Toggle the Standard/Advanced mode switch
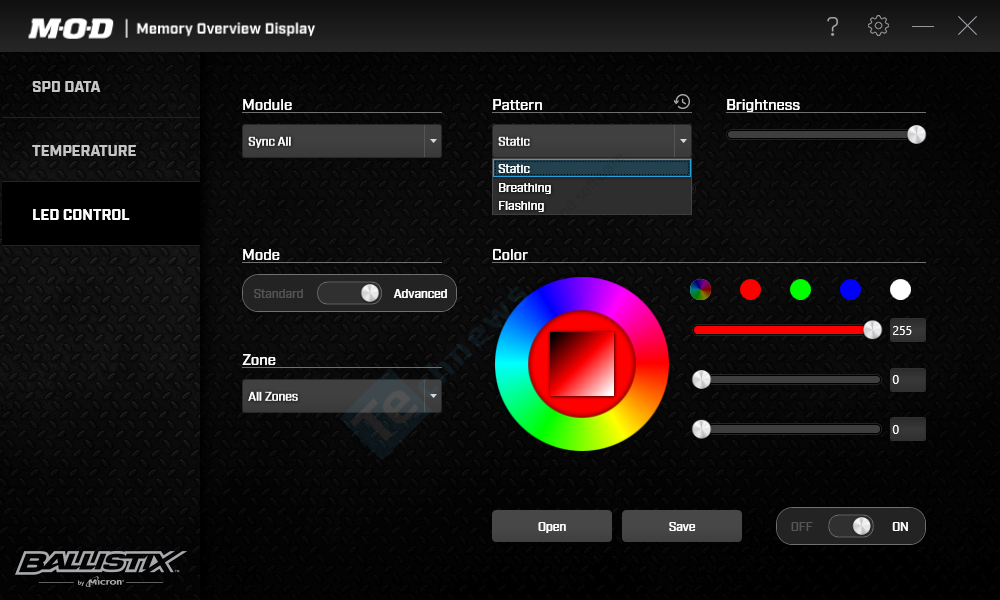This screenshot has width=1000, height=600. click(349, 293)
